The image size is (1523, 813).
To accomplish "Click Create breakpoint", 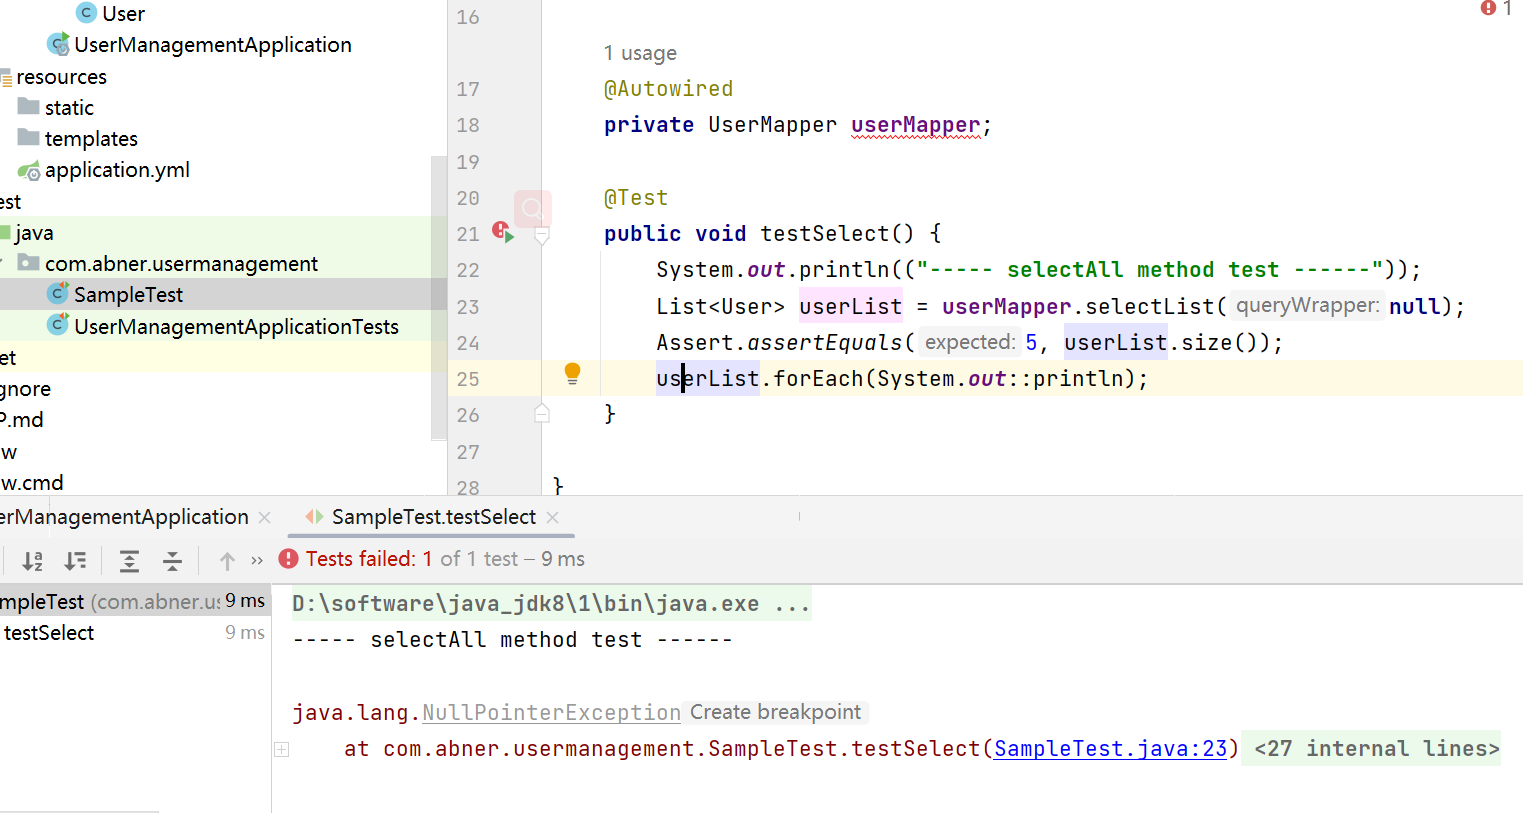I will click(775, 712).
